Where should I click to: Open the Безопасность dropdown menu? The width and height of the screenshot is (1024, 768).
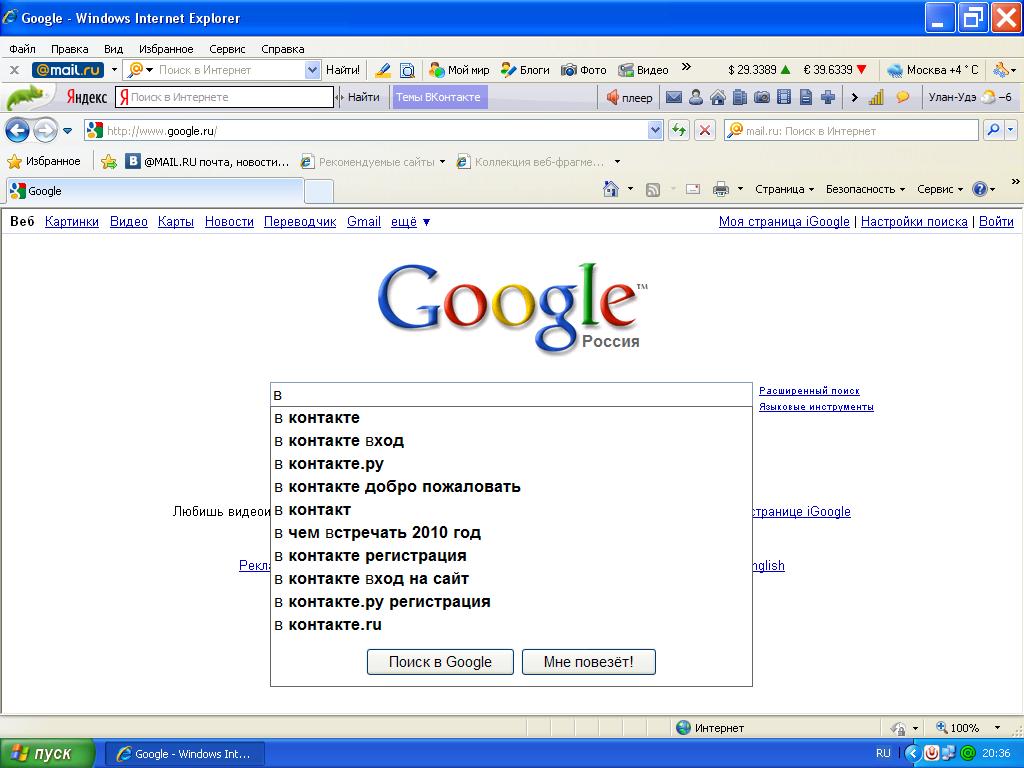click(865, 189)
